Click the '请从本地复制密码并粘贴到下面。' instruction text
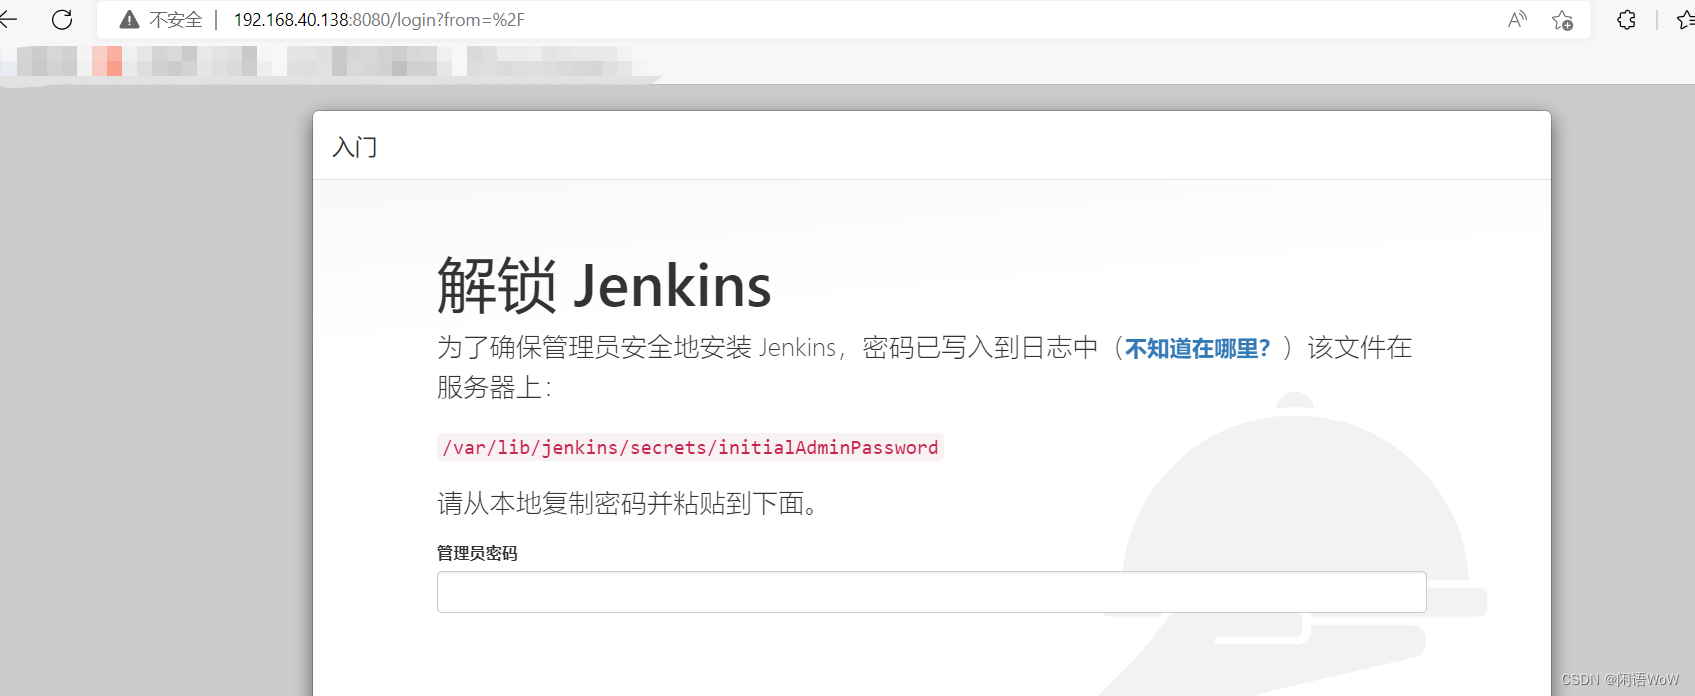1695x696 pixels. (x=630, y=503)
